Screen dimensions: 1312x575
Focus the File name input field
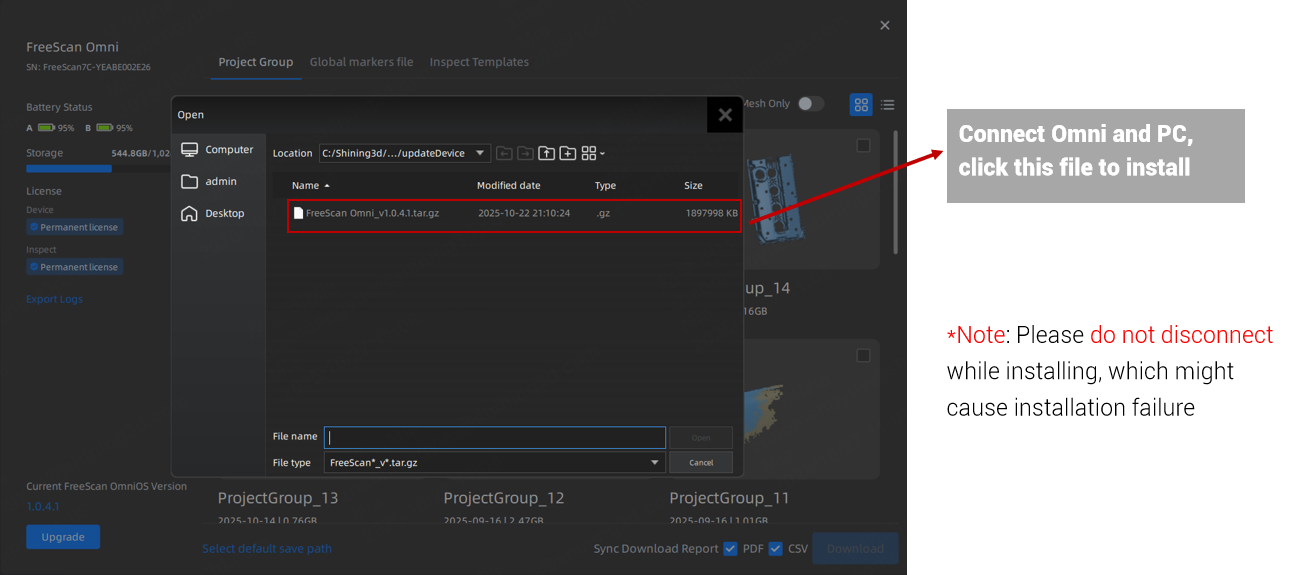pyautogui.click(x=495, y=437)
